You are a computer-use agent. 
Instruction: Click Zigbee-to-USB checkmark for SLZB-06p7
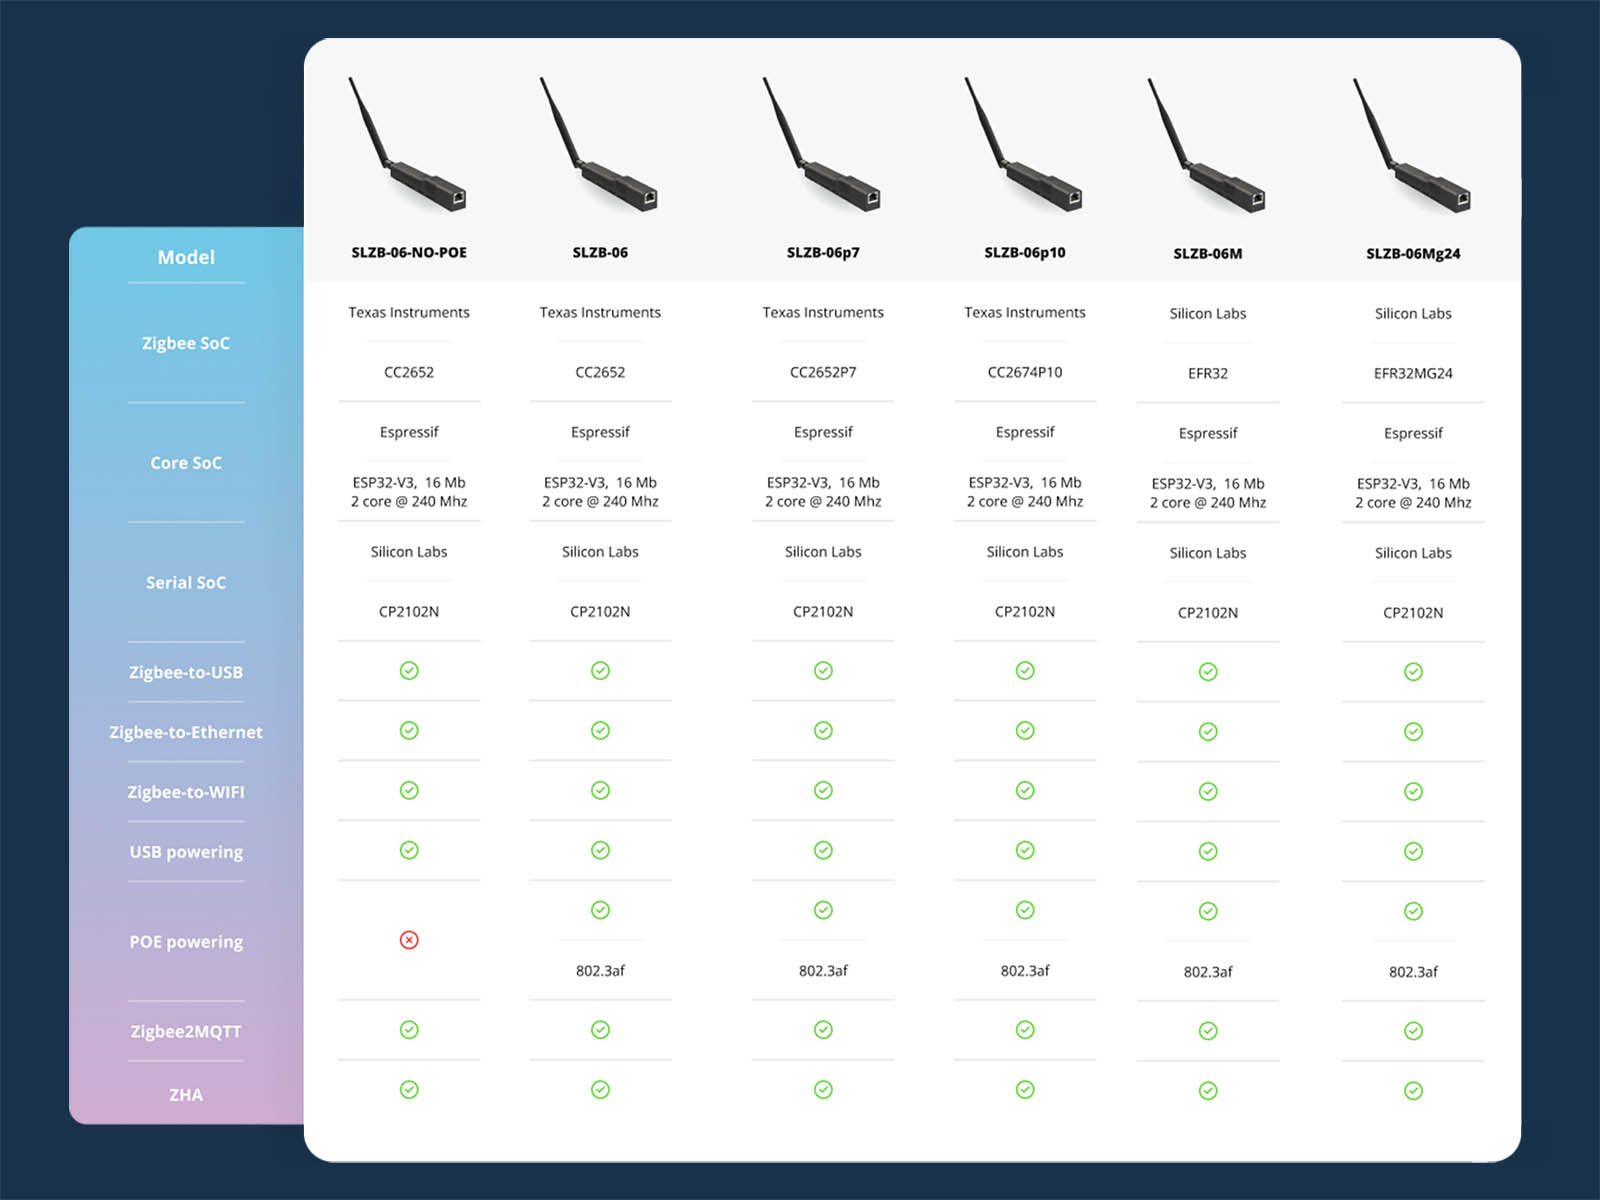pos(823,671)
